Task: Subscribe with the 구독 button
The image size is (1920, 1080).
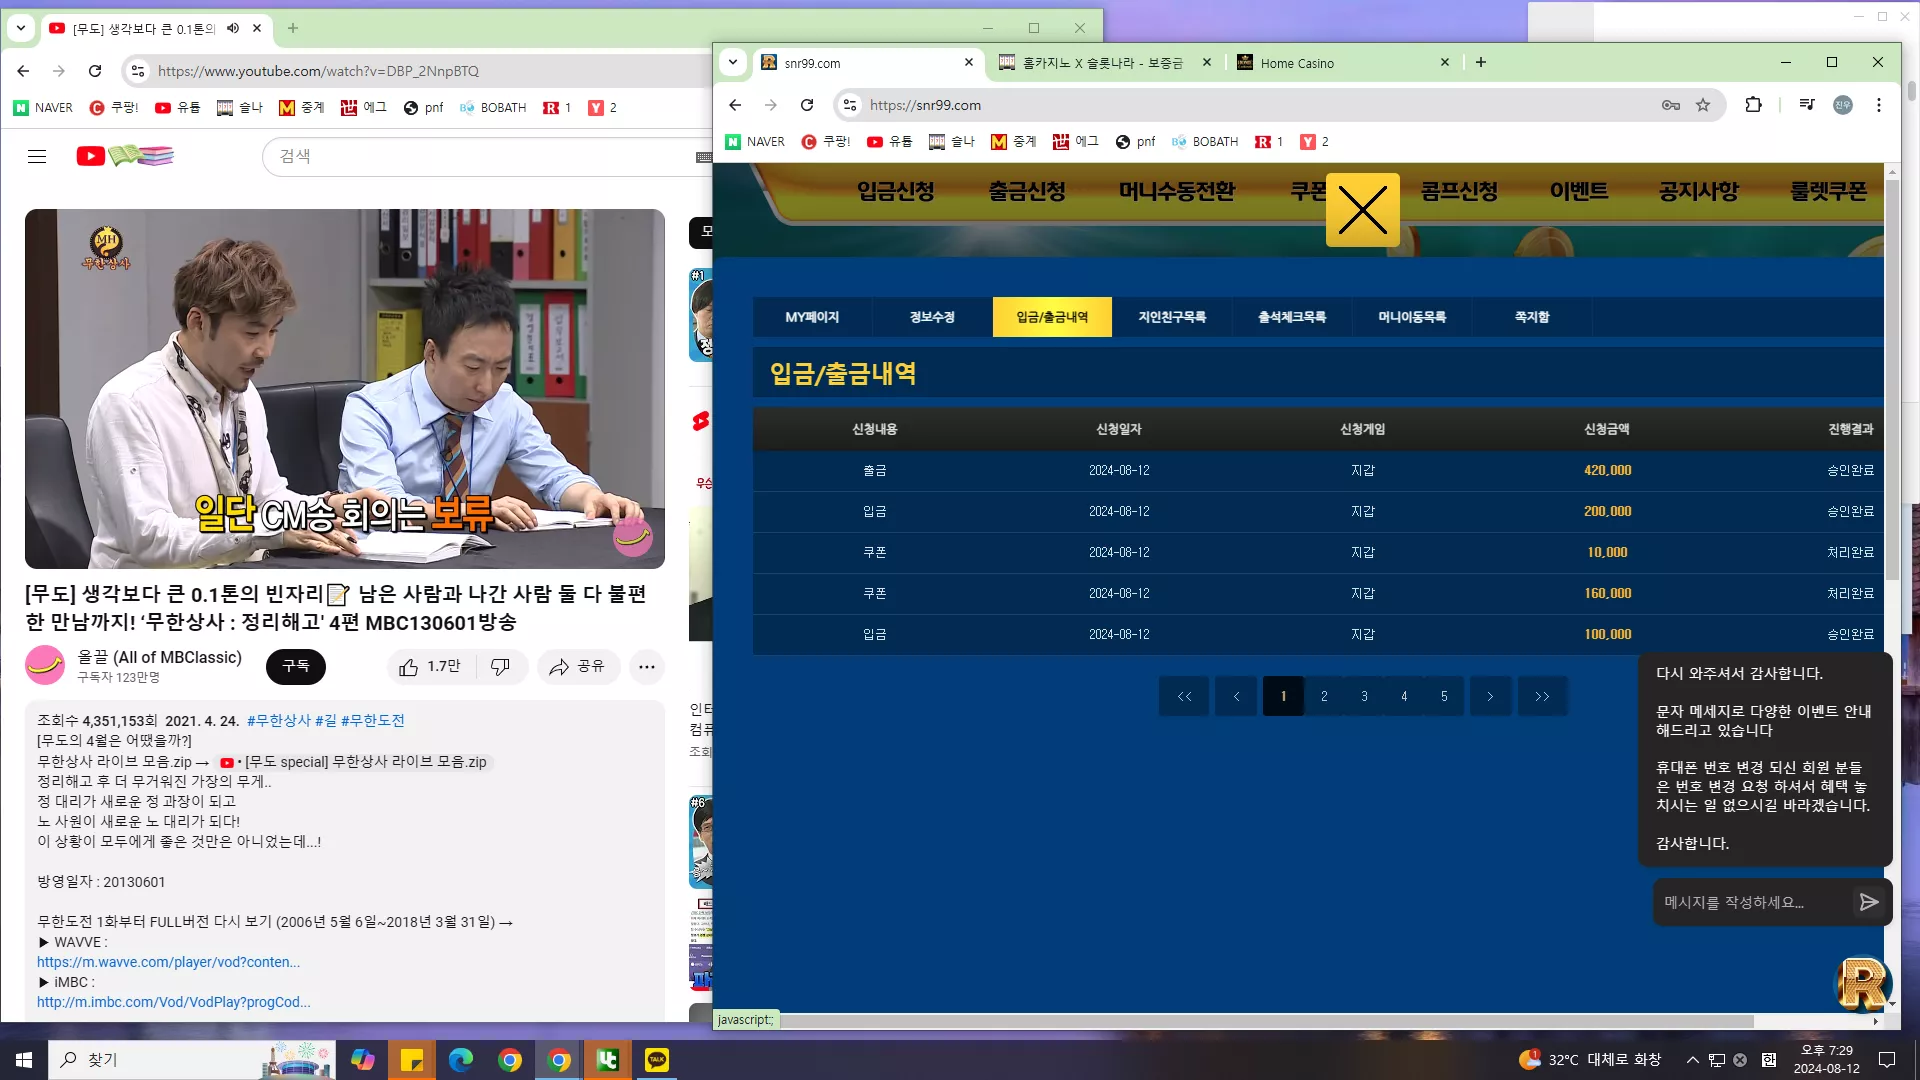Action: point(296,667)
